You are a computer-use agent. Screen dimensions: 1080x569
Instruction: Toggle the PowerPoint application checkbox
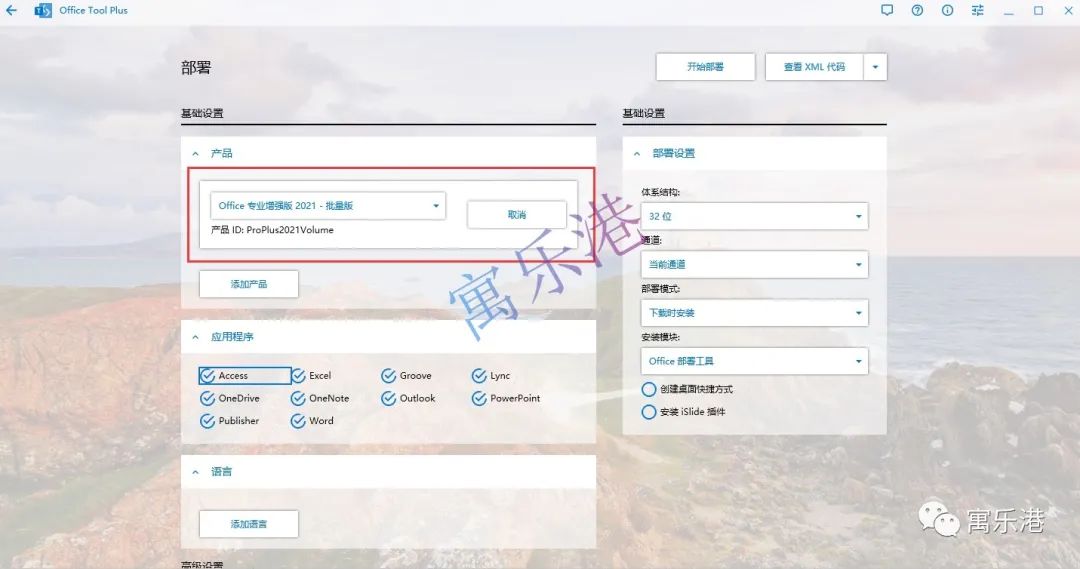(479, 399)
